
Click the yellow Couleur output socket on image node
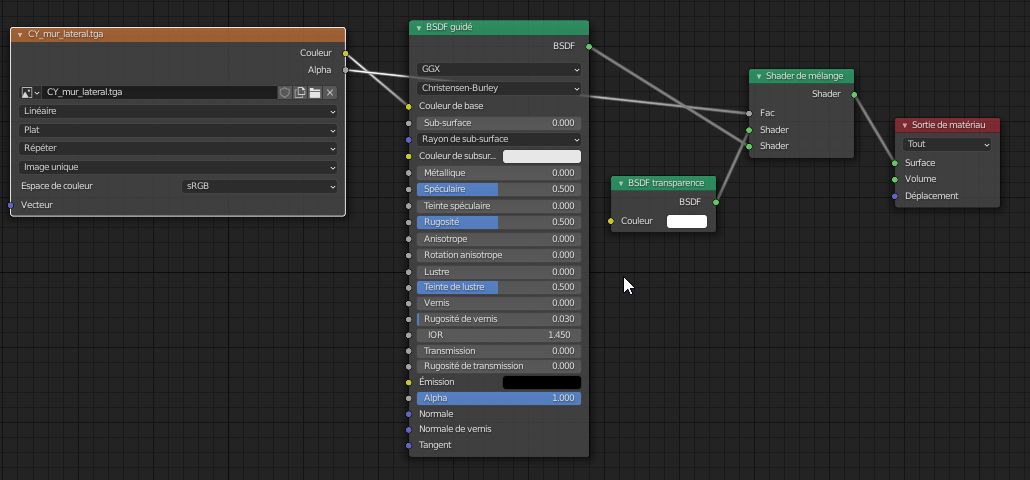click(345, 52)
